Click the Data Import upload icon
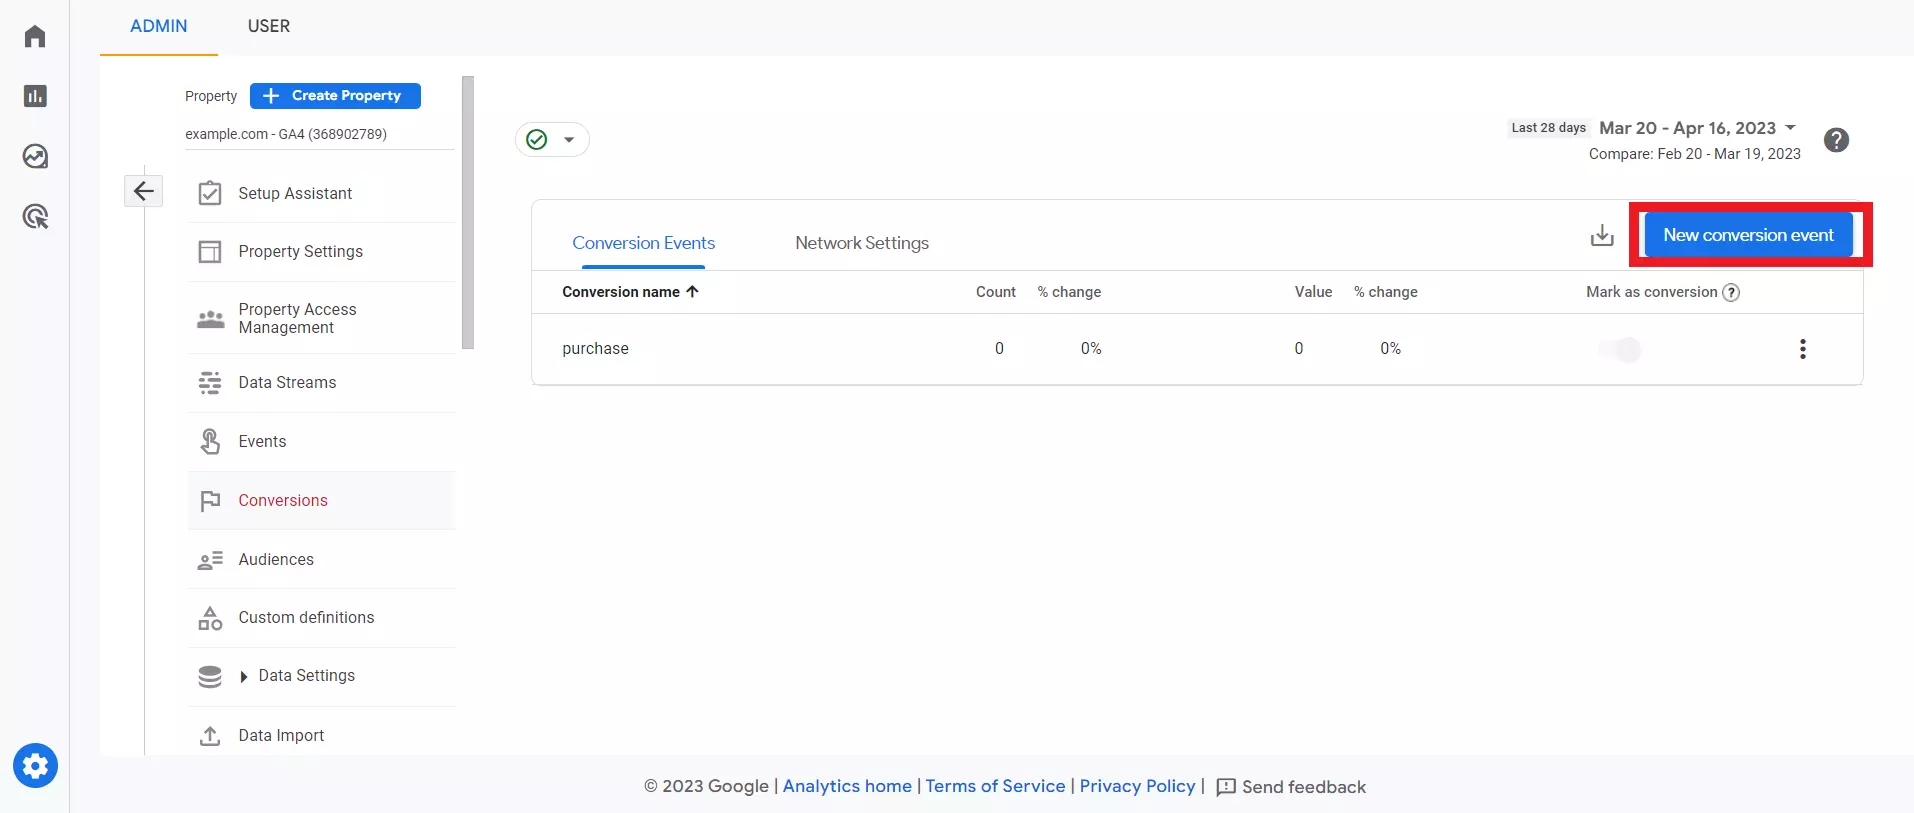 pos(210,735)
